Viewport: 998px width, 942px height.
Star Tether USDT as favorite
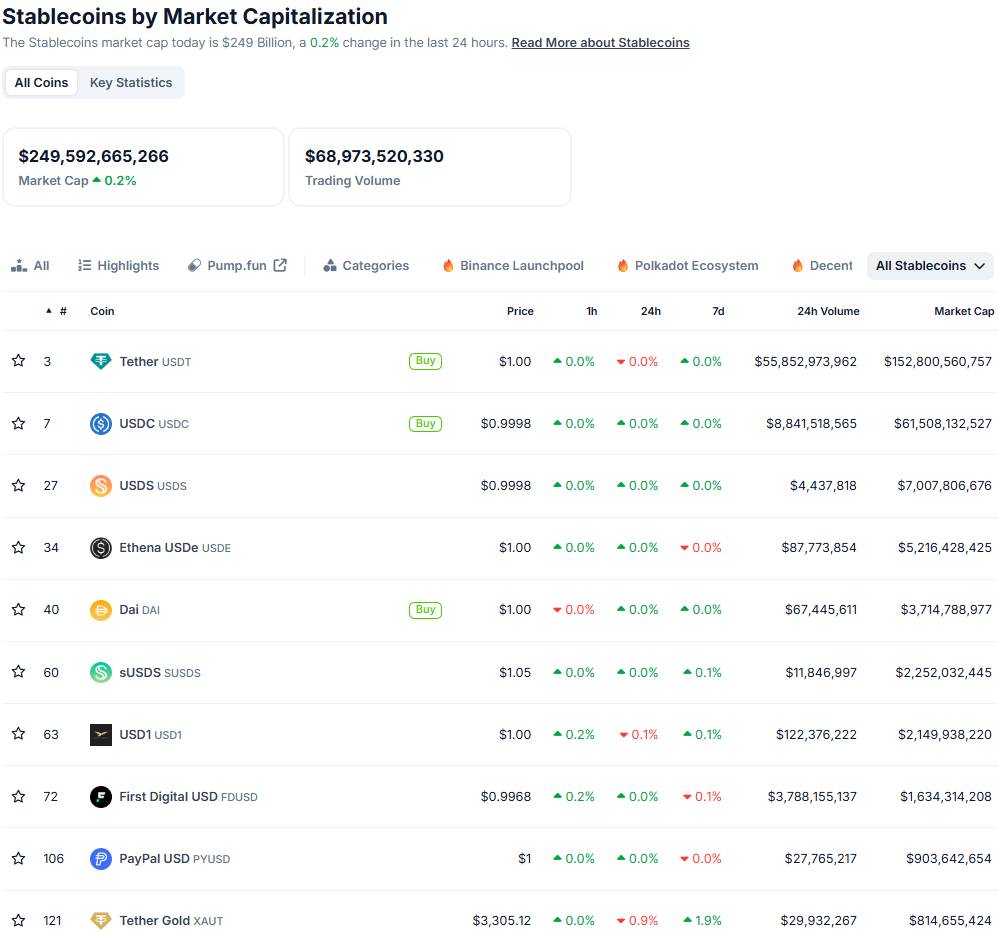coord(18,361)
